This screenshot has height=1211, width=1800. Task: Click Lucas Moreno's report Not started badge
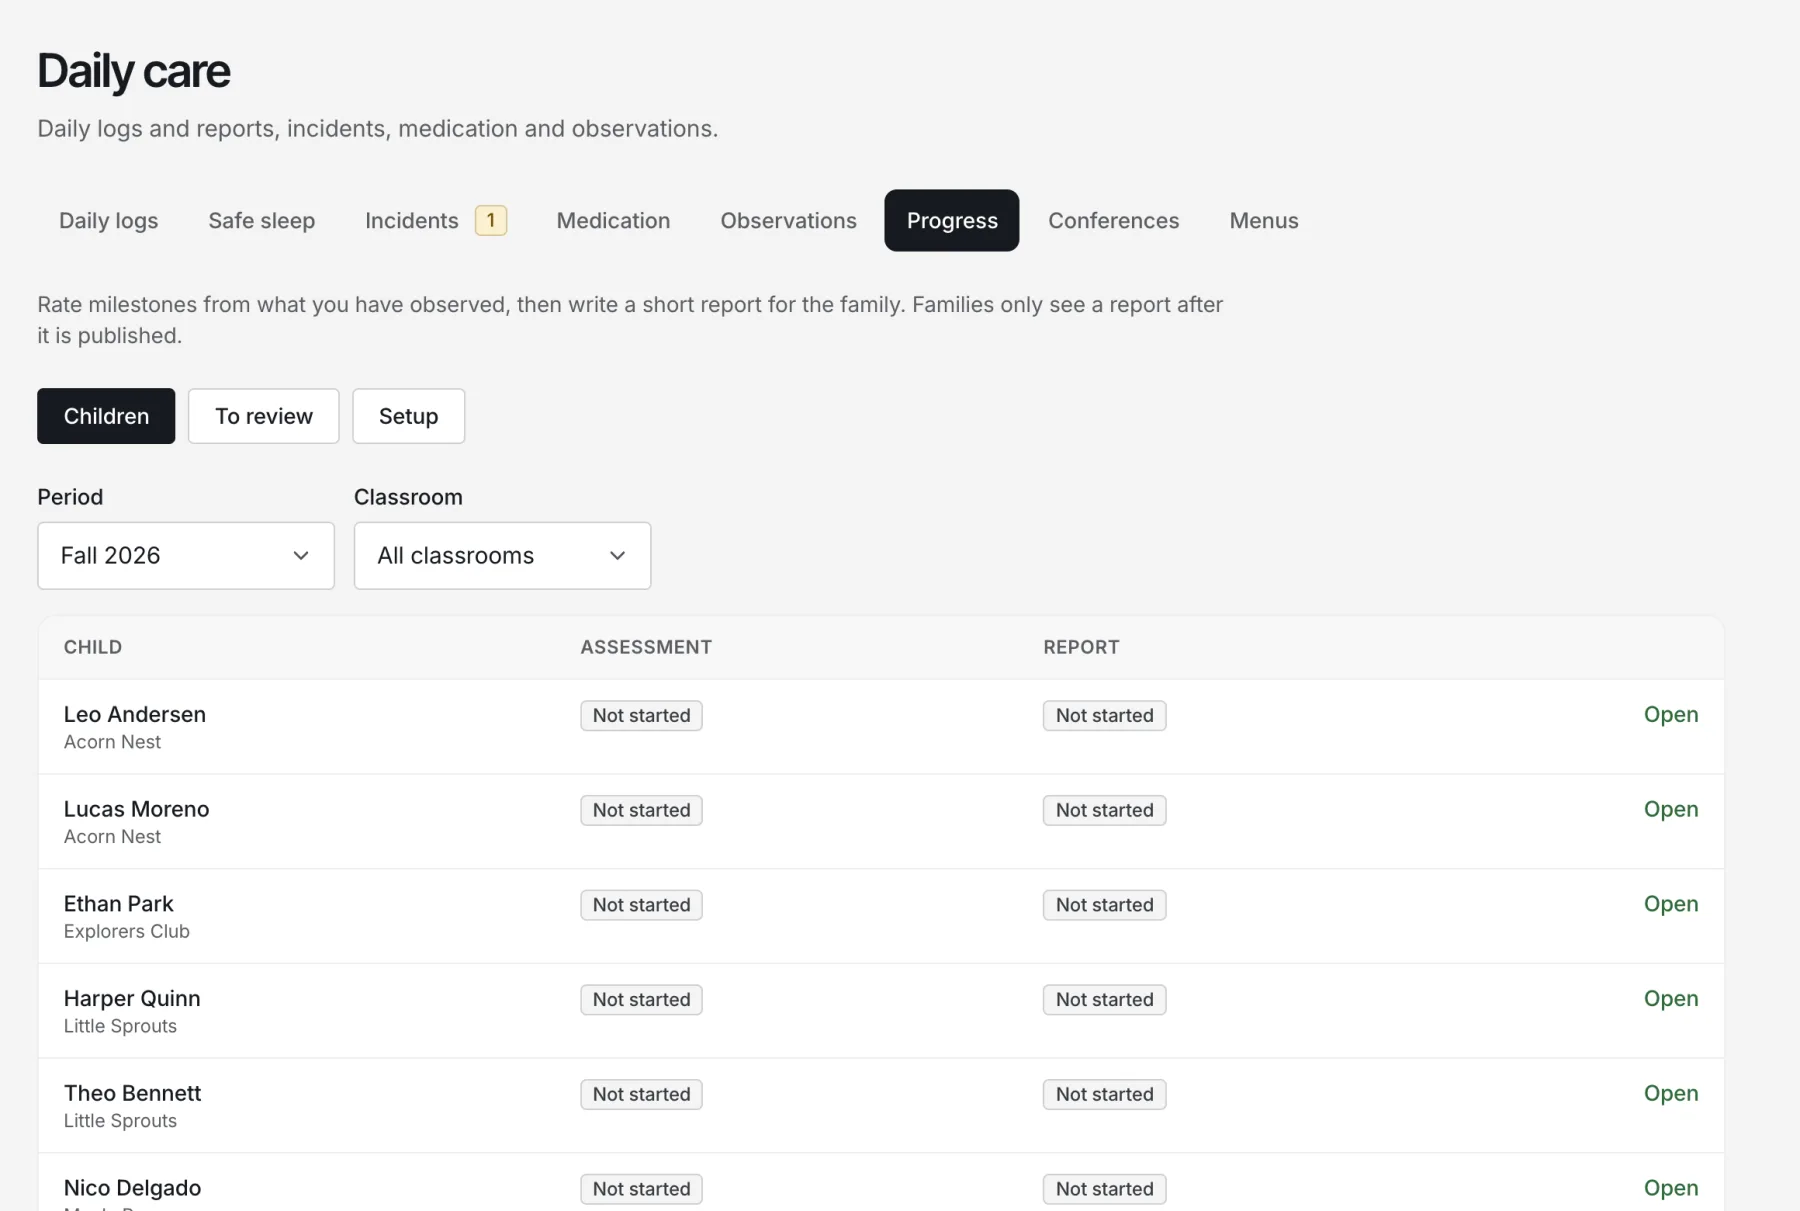1104,810
